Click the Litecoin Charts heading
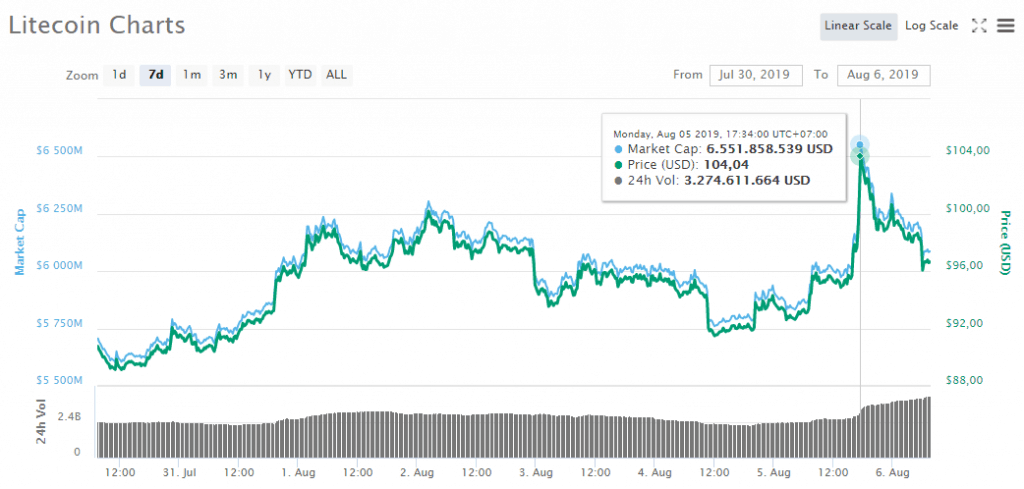 pos(97,25)
